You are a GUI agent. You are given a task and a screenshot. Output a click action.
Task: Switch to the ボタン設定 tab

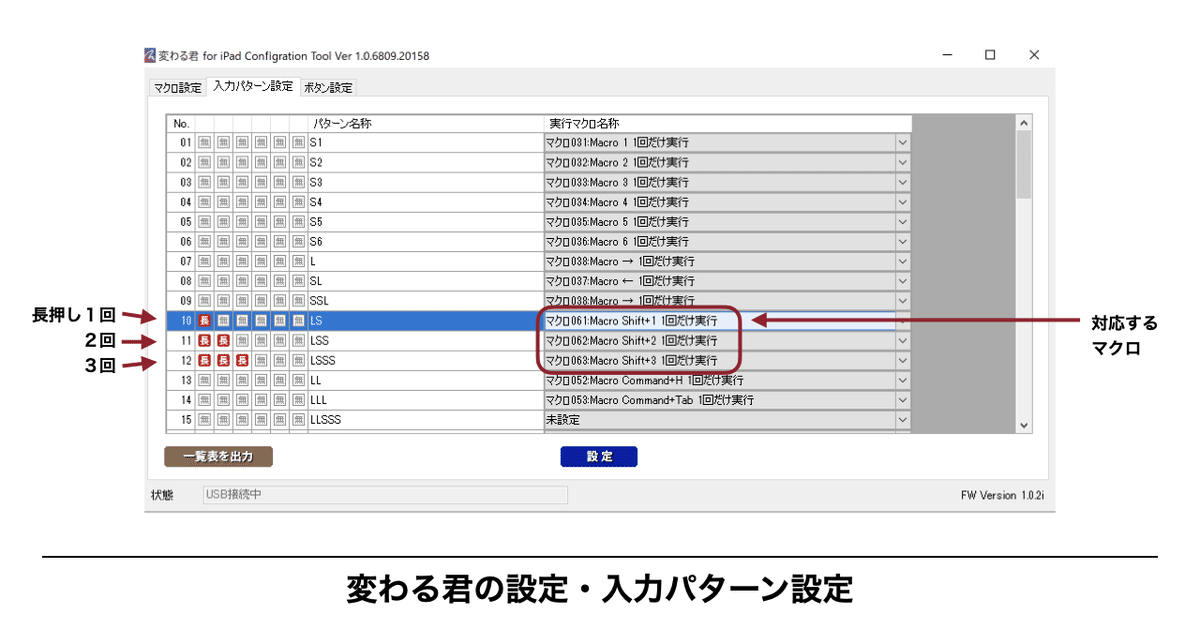coord(327,87)
